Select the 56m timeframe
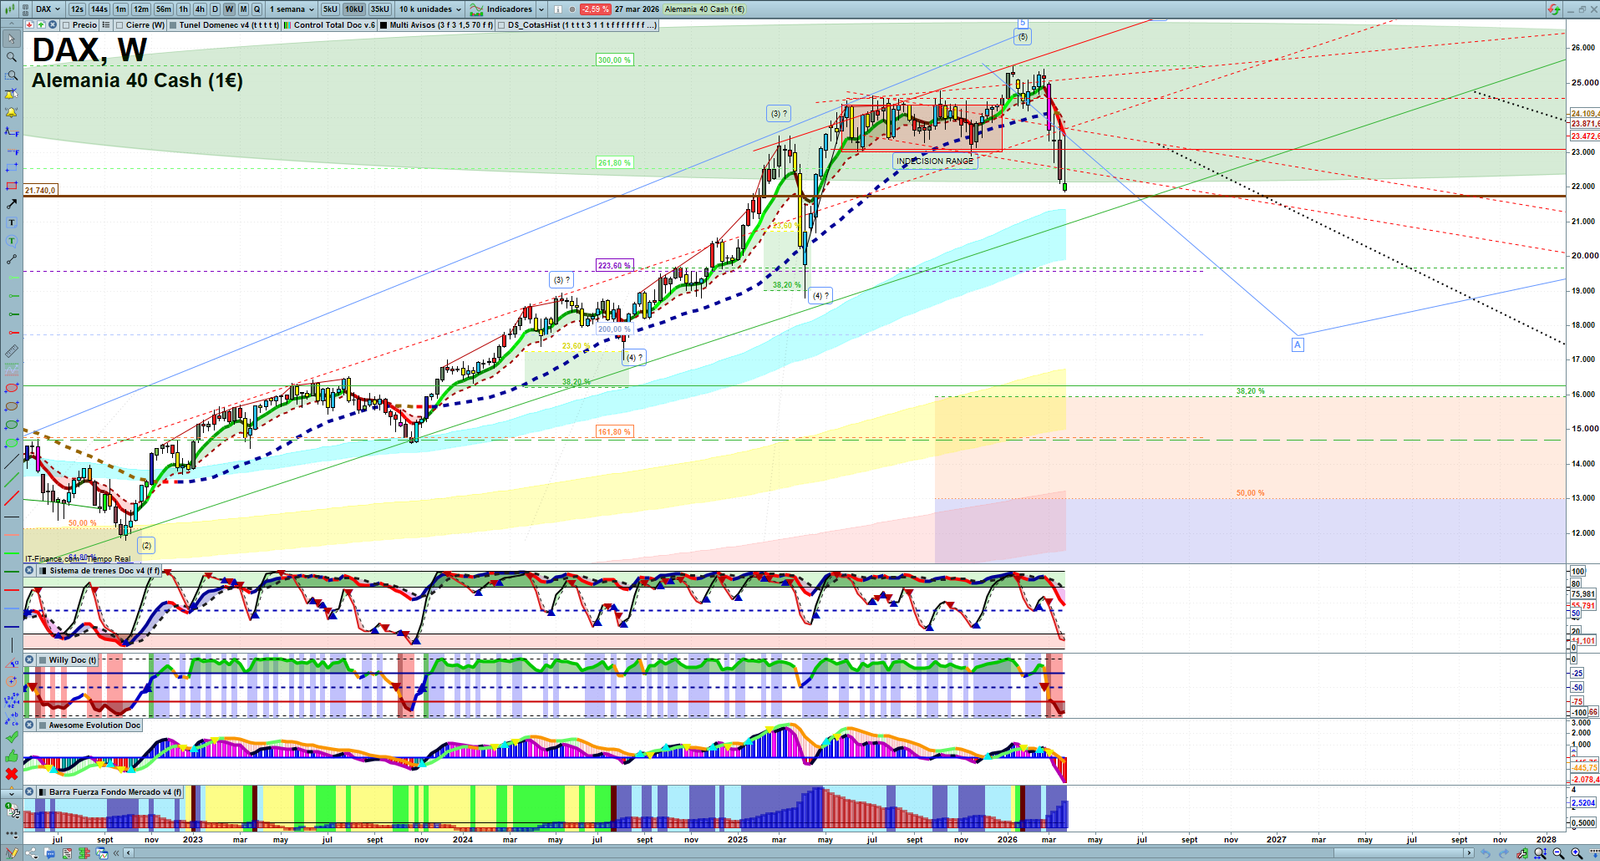 pos(164,9)
